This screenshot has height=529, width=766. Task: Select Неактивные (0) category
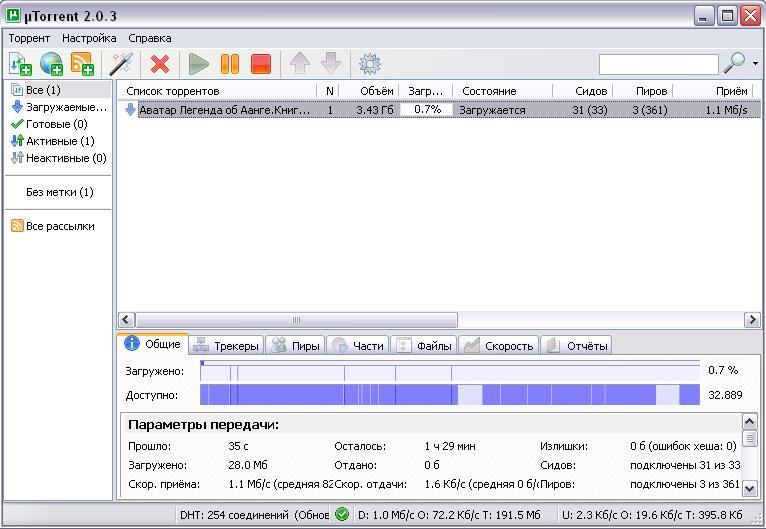pyautogui.click(x=59, y=158)
